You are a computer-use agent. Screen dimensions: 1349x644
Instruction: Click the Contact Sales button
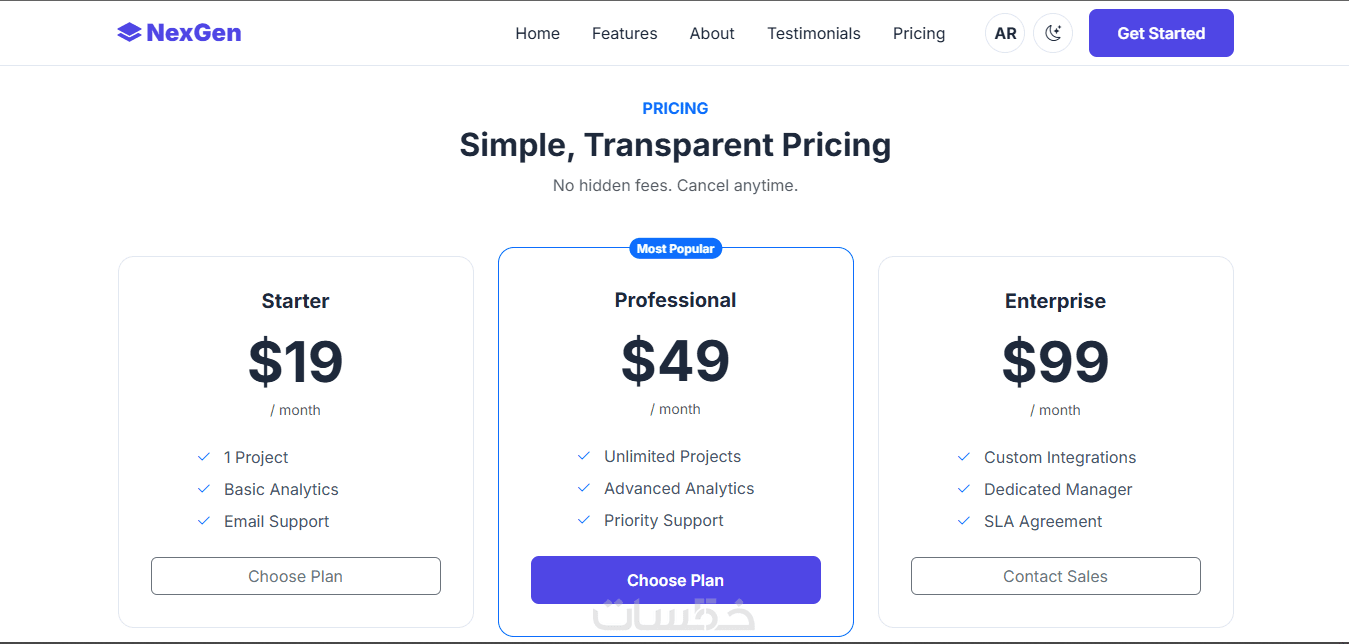(1055, 576)
